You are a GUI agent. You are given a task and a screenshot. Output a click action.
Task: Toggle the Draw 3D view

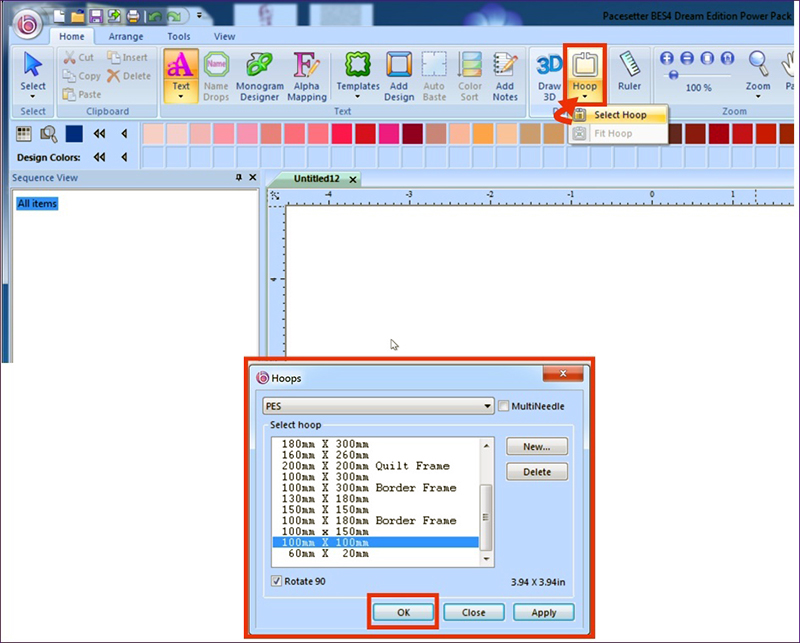tap(549, 76)
